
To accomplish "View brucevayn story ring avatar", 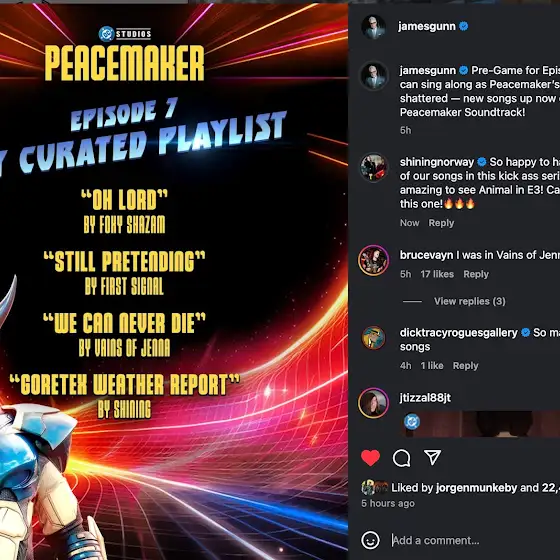I will pos(374,260).
